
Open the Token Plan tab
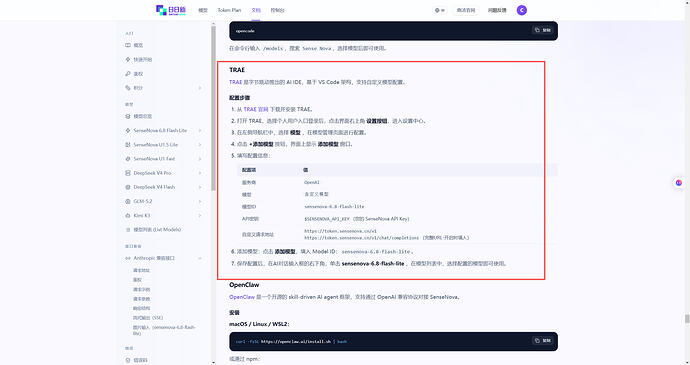tap(229, 10)
